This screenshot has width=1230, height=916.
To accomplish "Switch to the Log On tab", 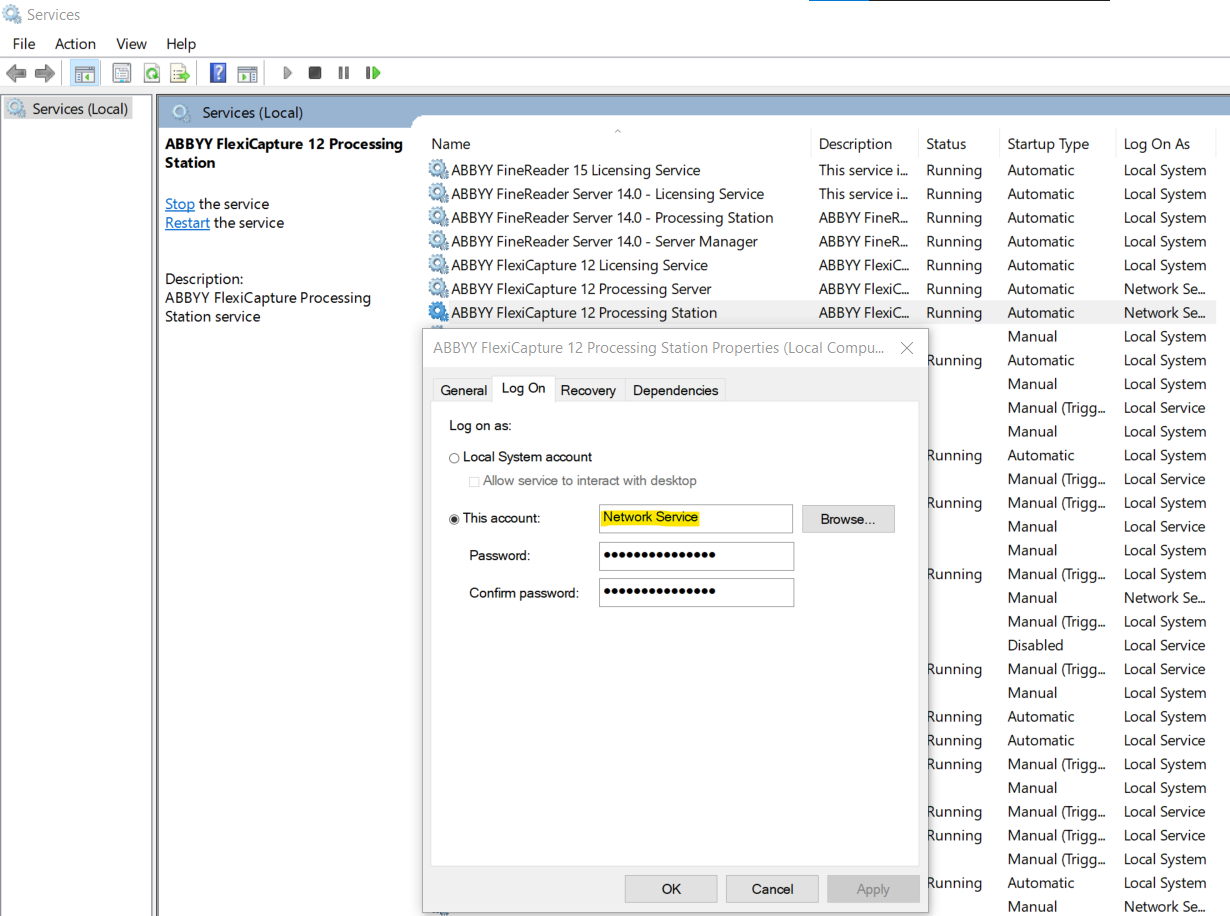I will coord(523,388).
